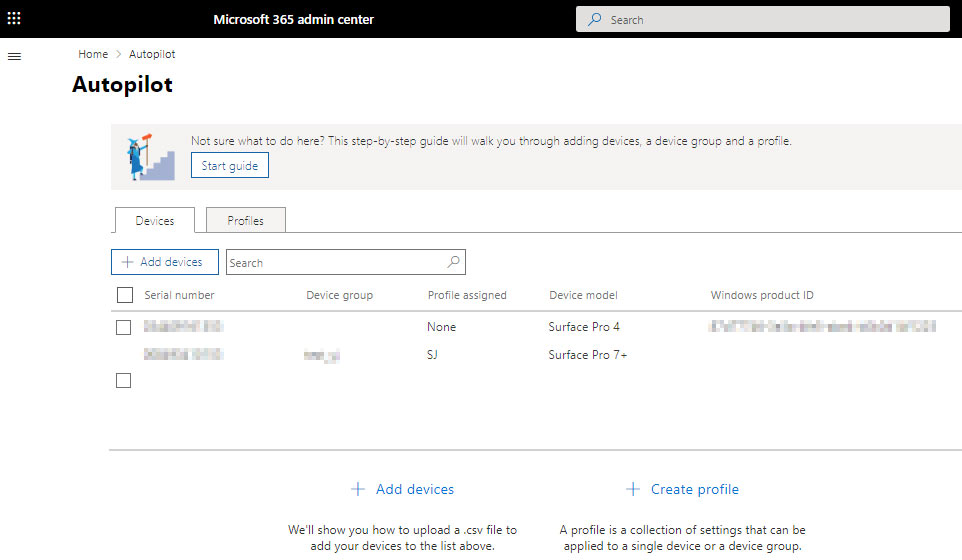Select the Surface Pro 7+ model cell
Image resolution: width=962 pixels, height=560 pixels.
[x=588, y=355]
